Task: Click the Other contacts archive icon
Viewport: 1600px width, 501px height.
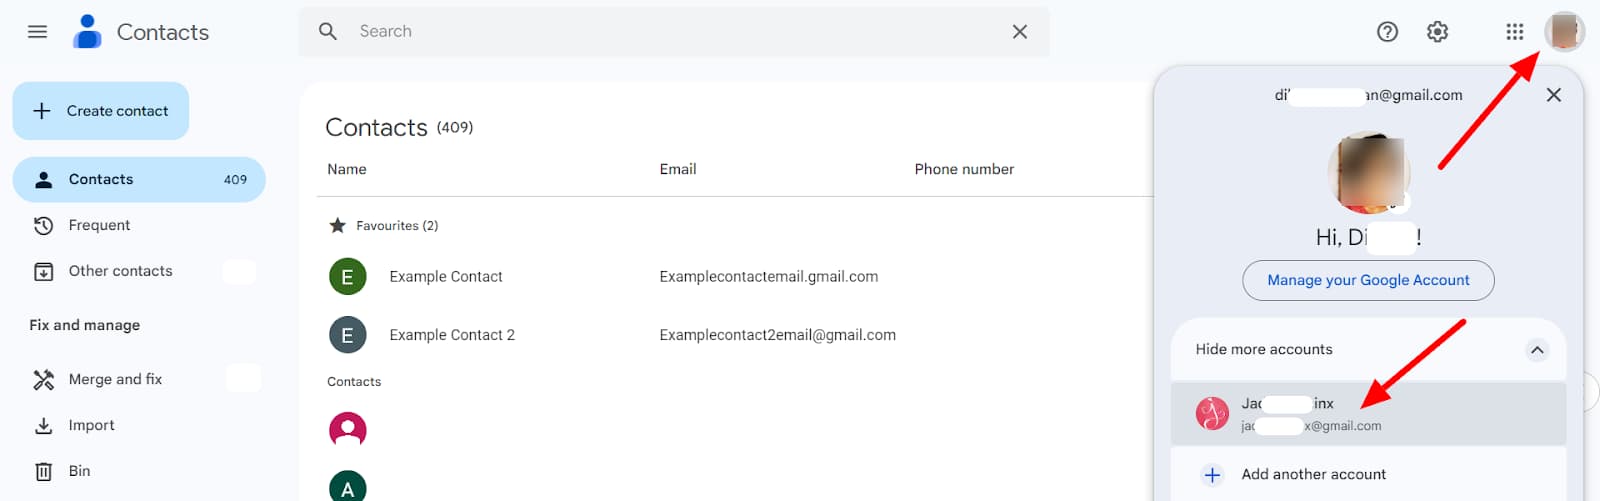Action: click(43, 271)
